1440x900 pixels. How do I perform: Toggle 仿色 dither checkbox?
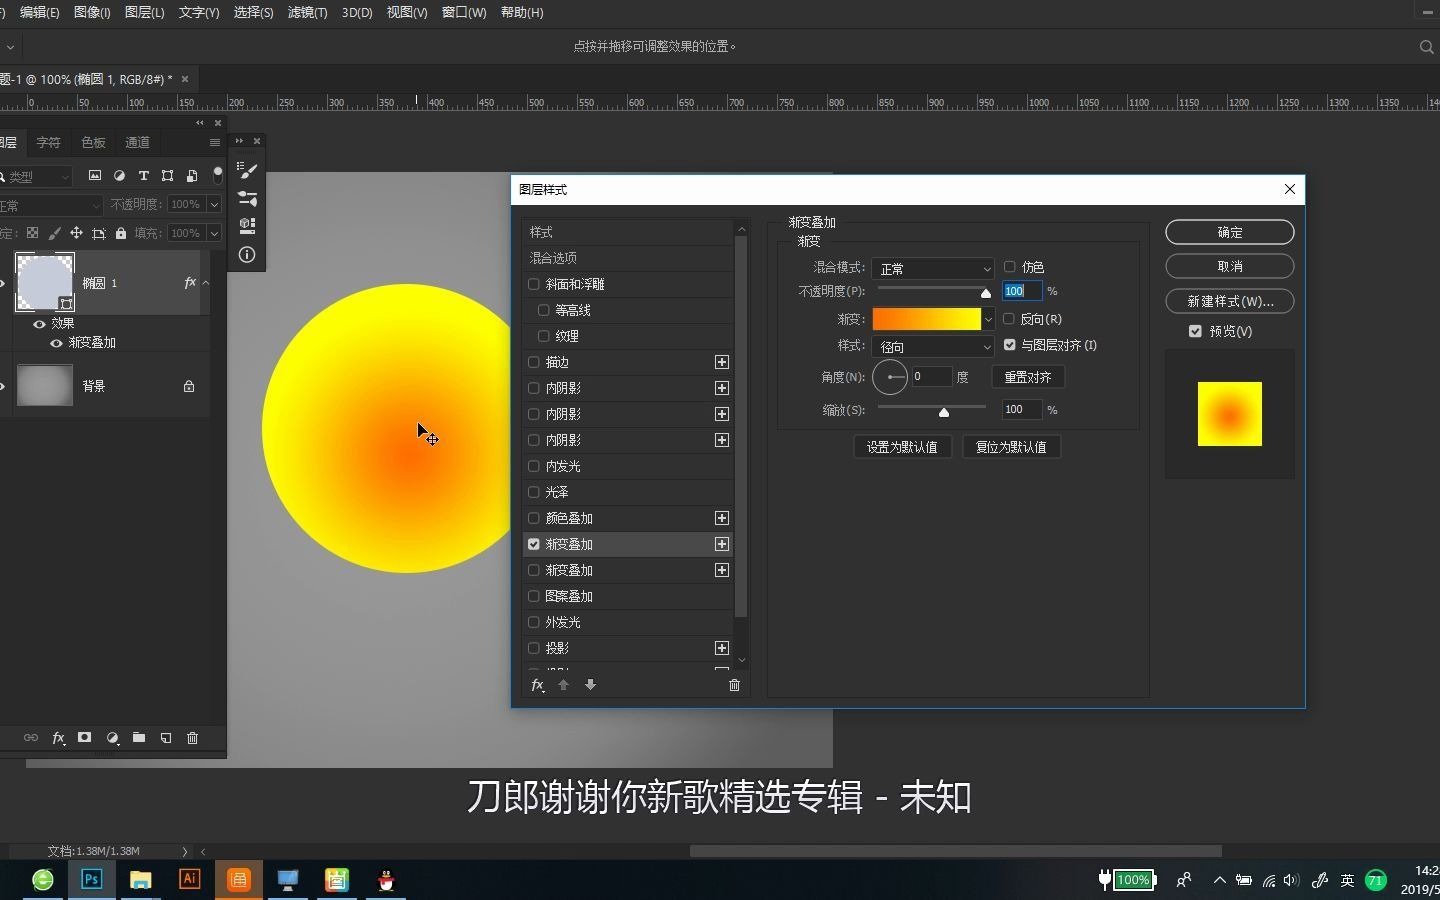click(x=1010, y=267)
